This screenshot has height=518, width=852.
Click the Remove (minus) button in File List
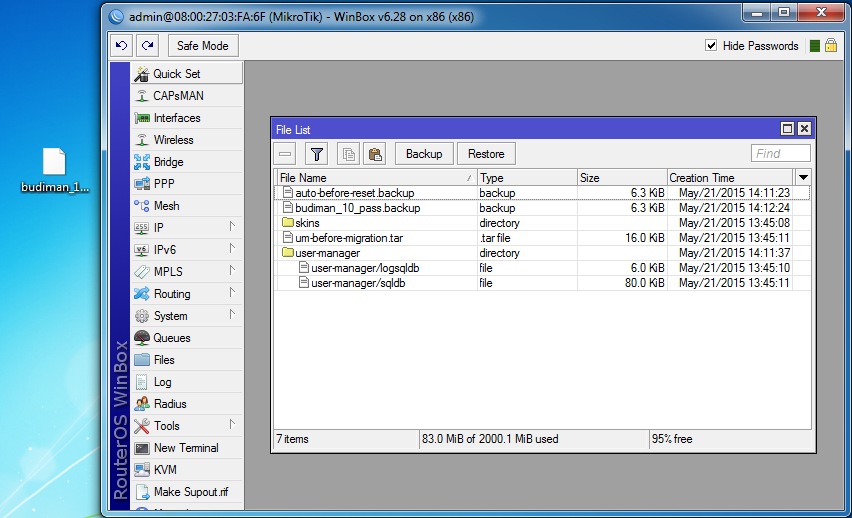285,154
